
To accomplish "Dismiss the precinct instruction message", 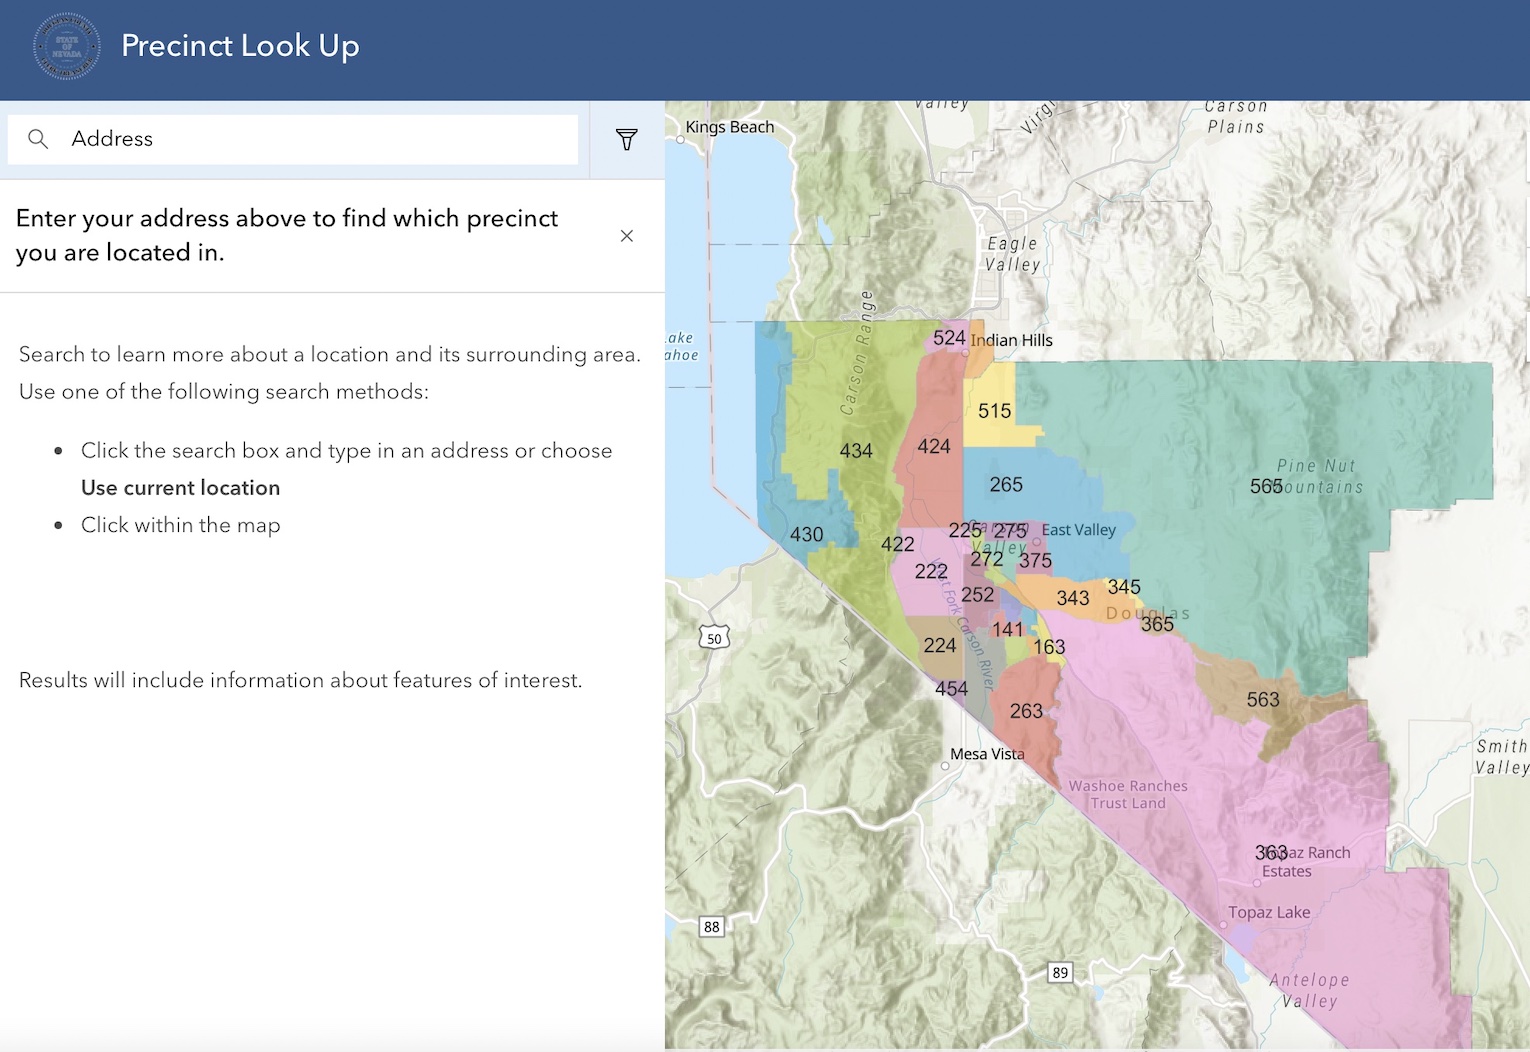I will click(x=627, y=236).
